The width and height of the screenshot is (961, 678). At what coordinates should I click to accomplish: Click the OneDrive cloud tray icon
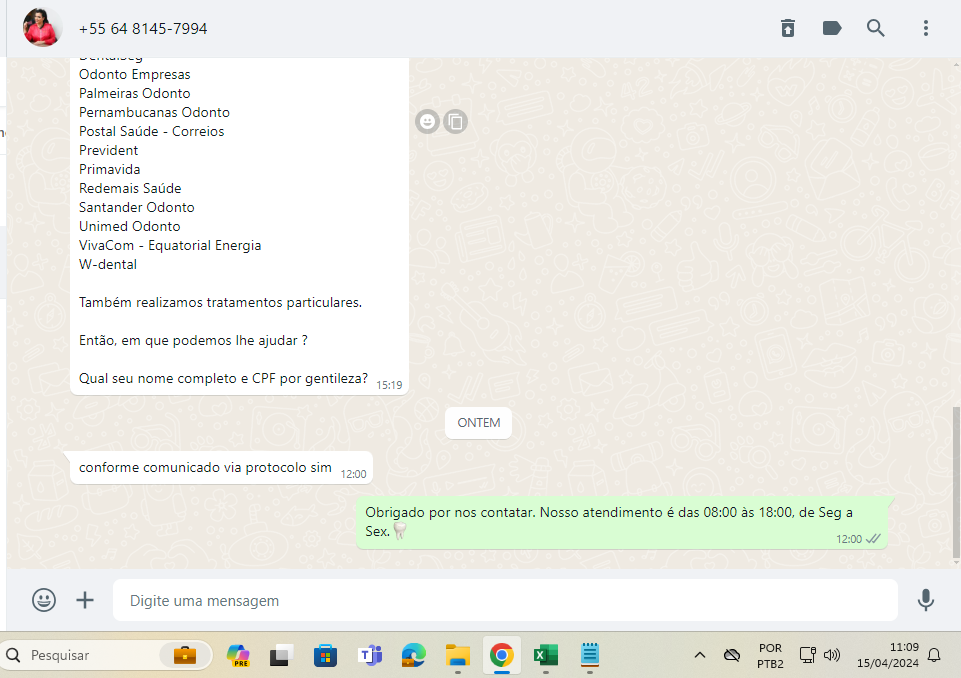coord(732,655)
